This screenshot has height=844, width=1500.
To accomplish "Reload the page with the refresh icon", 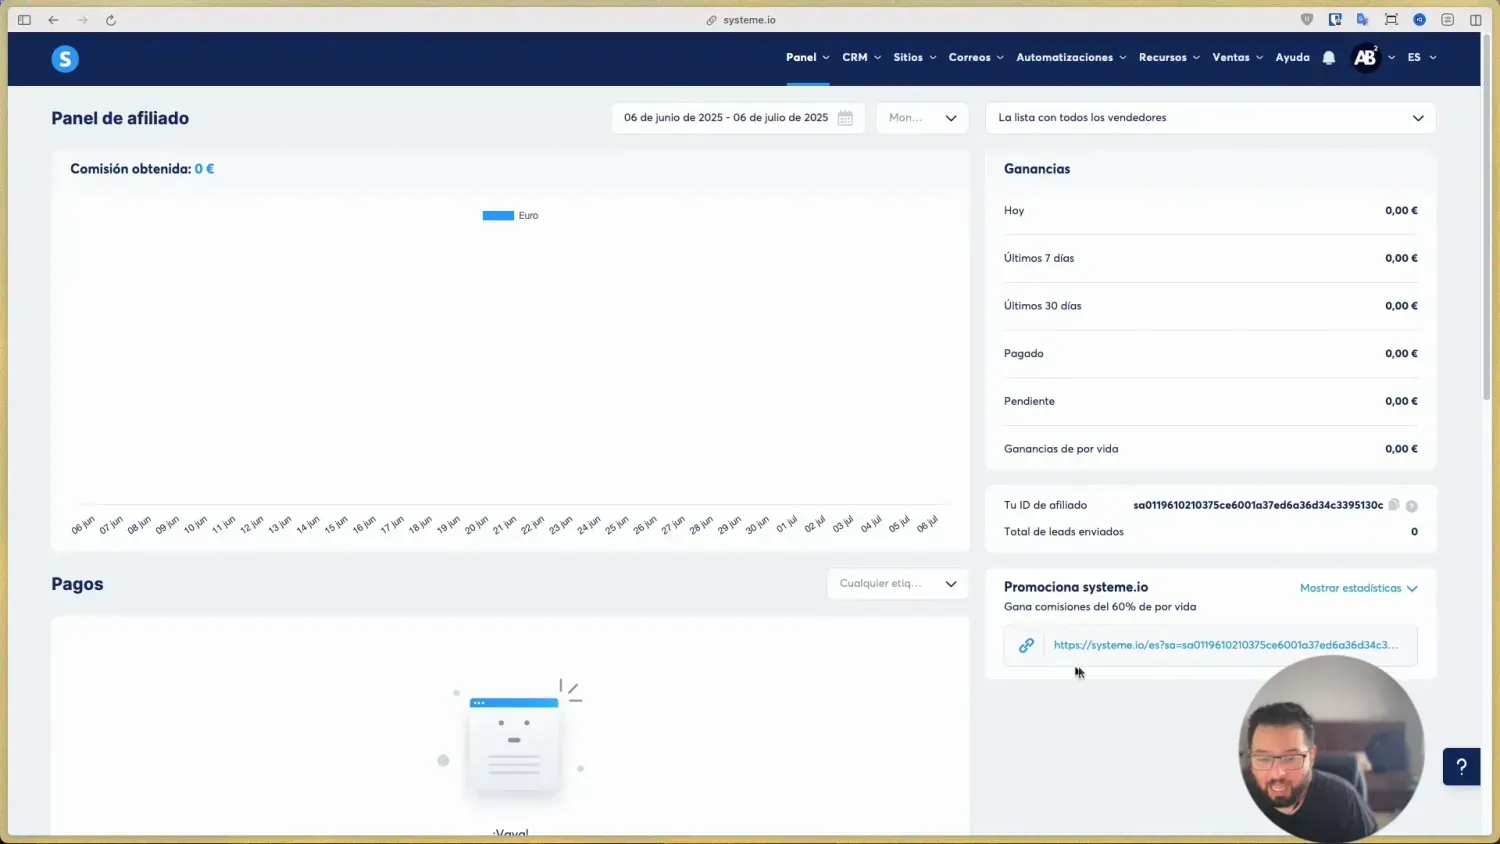I will click(111, 20).
